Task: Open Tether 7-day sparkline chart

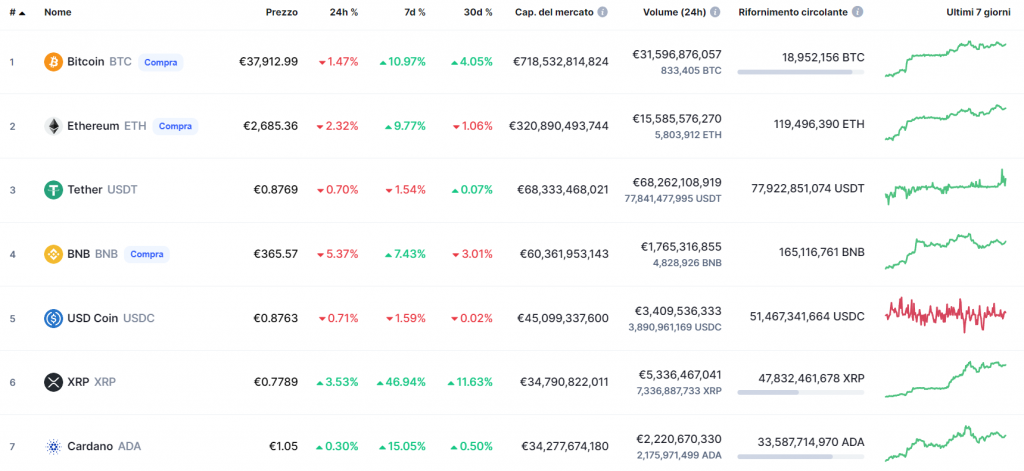Action: click(946, 187)
